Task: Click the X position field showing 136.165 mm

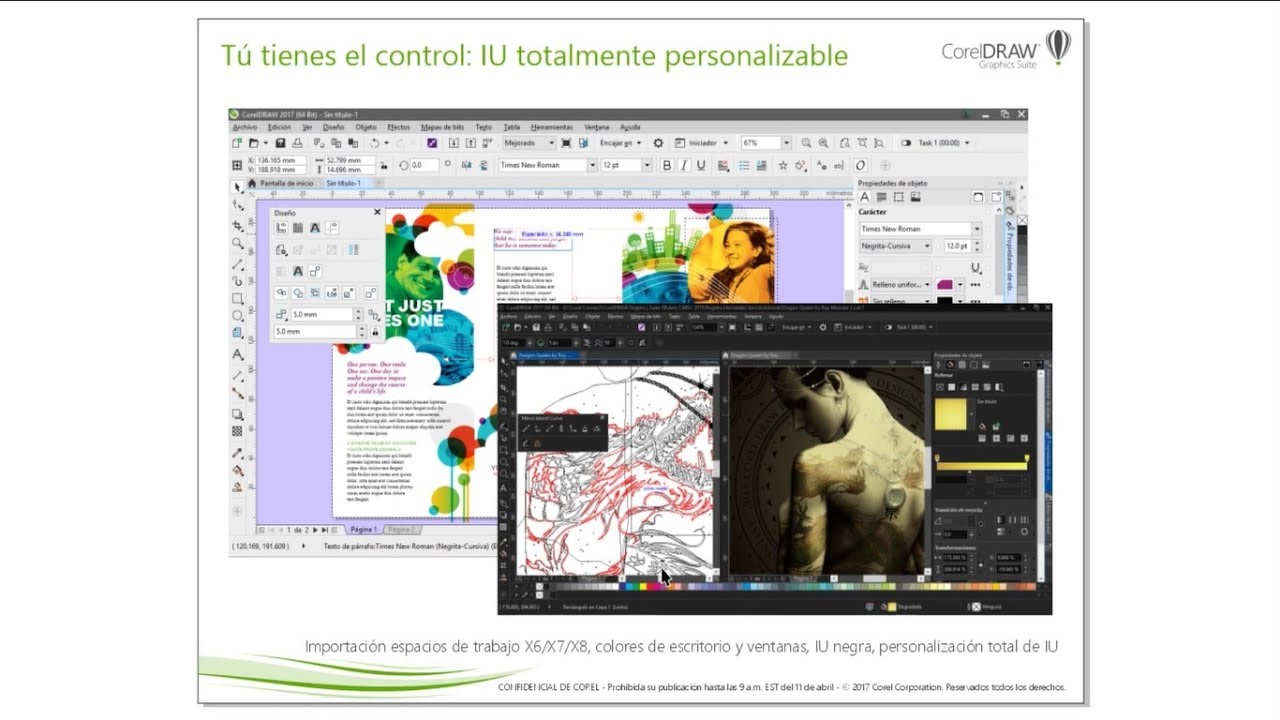Action: [281, 160]
